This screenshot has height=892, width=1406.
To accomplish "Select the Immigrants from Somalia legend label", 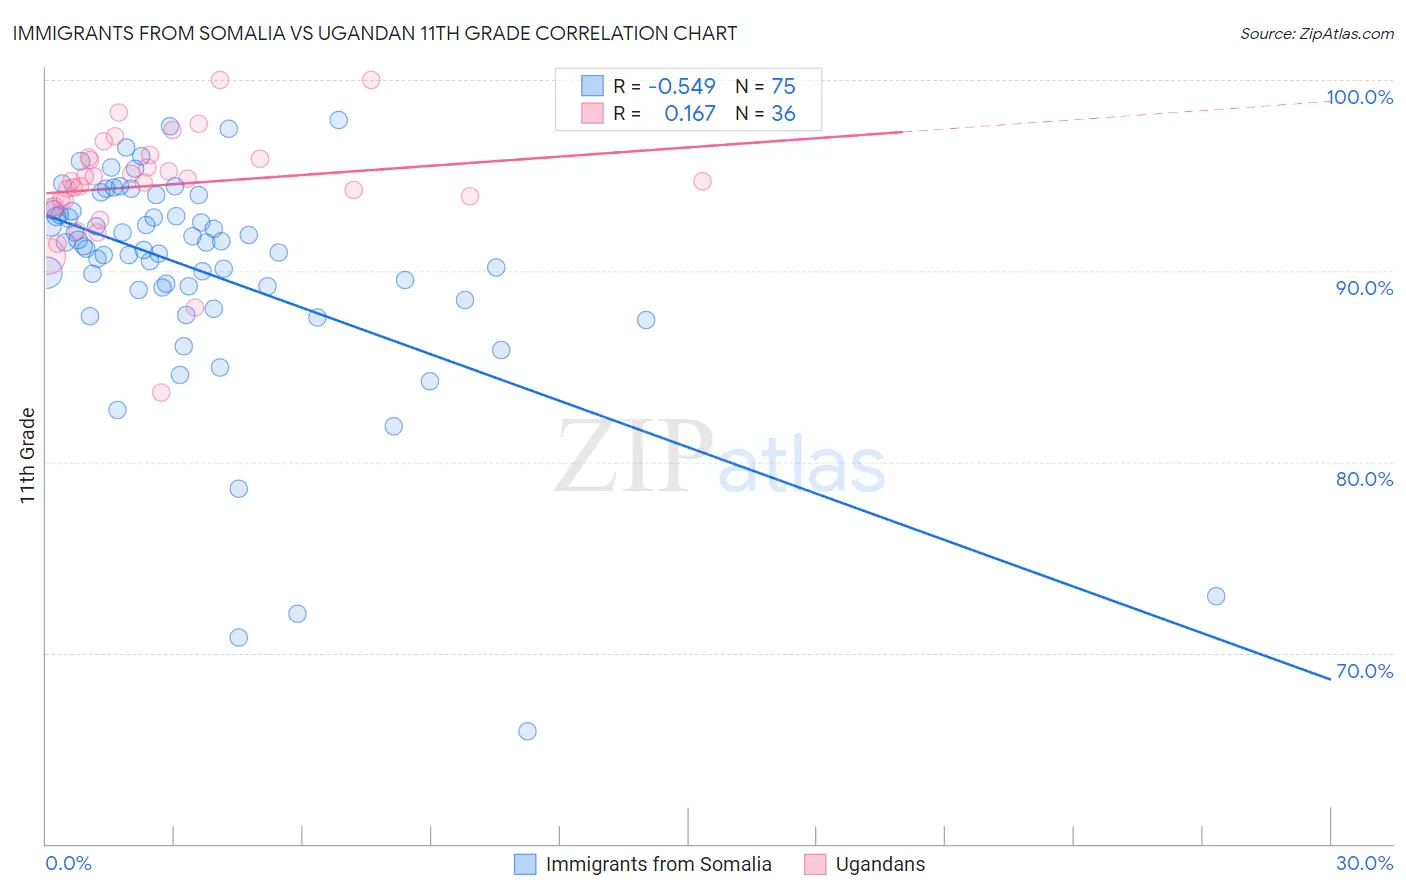I will (x=659, y=864).
